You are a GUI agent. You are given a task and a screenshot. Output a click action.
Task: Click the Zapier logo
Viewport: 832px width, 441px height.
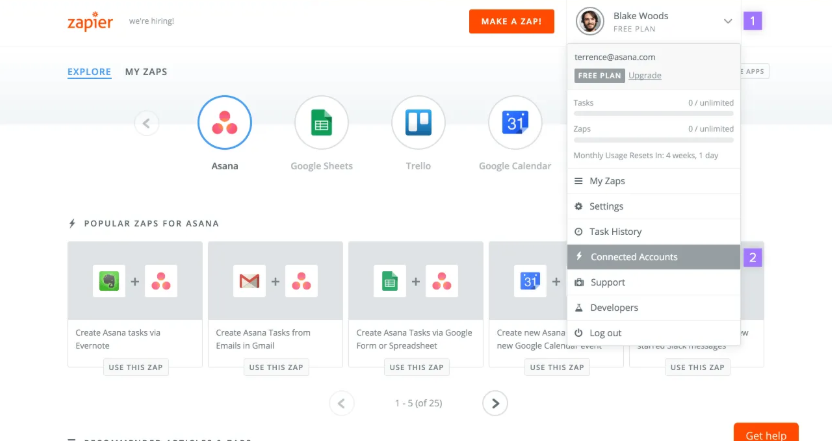point(90,21)
